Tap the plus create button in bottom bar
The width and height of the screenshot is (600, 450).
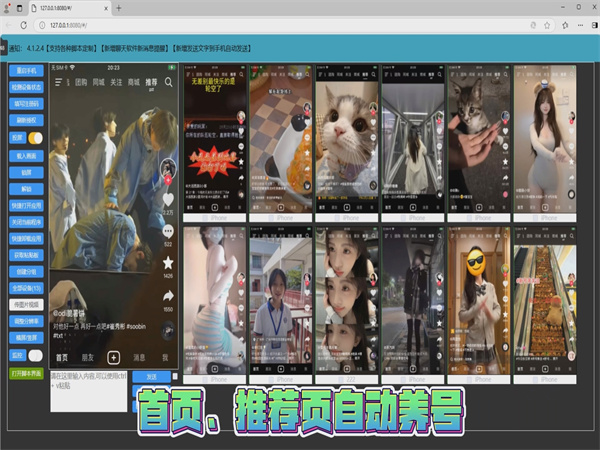114,357
